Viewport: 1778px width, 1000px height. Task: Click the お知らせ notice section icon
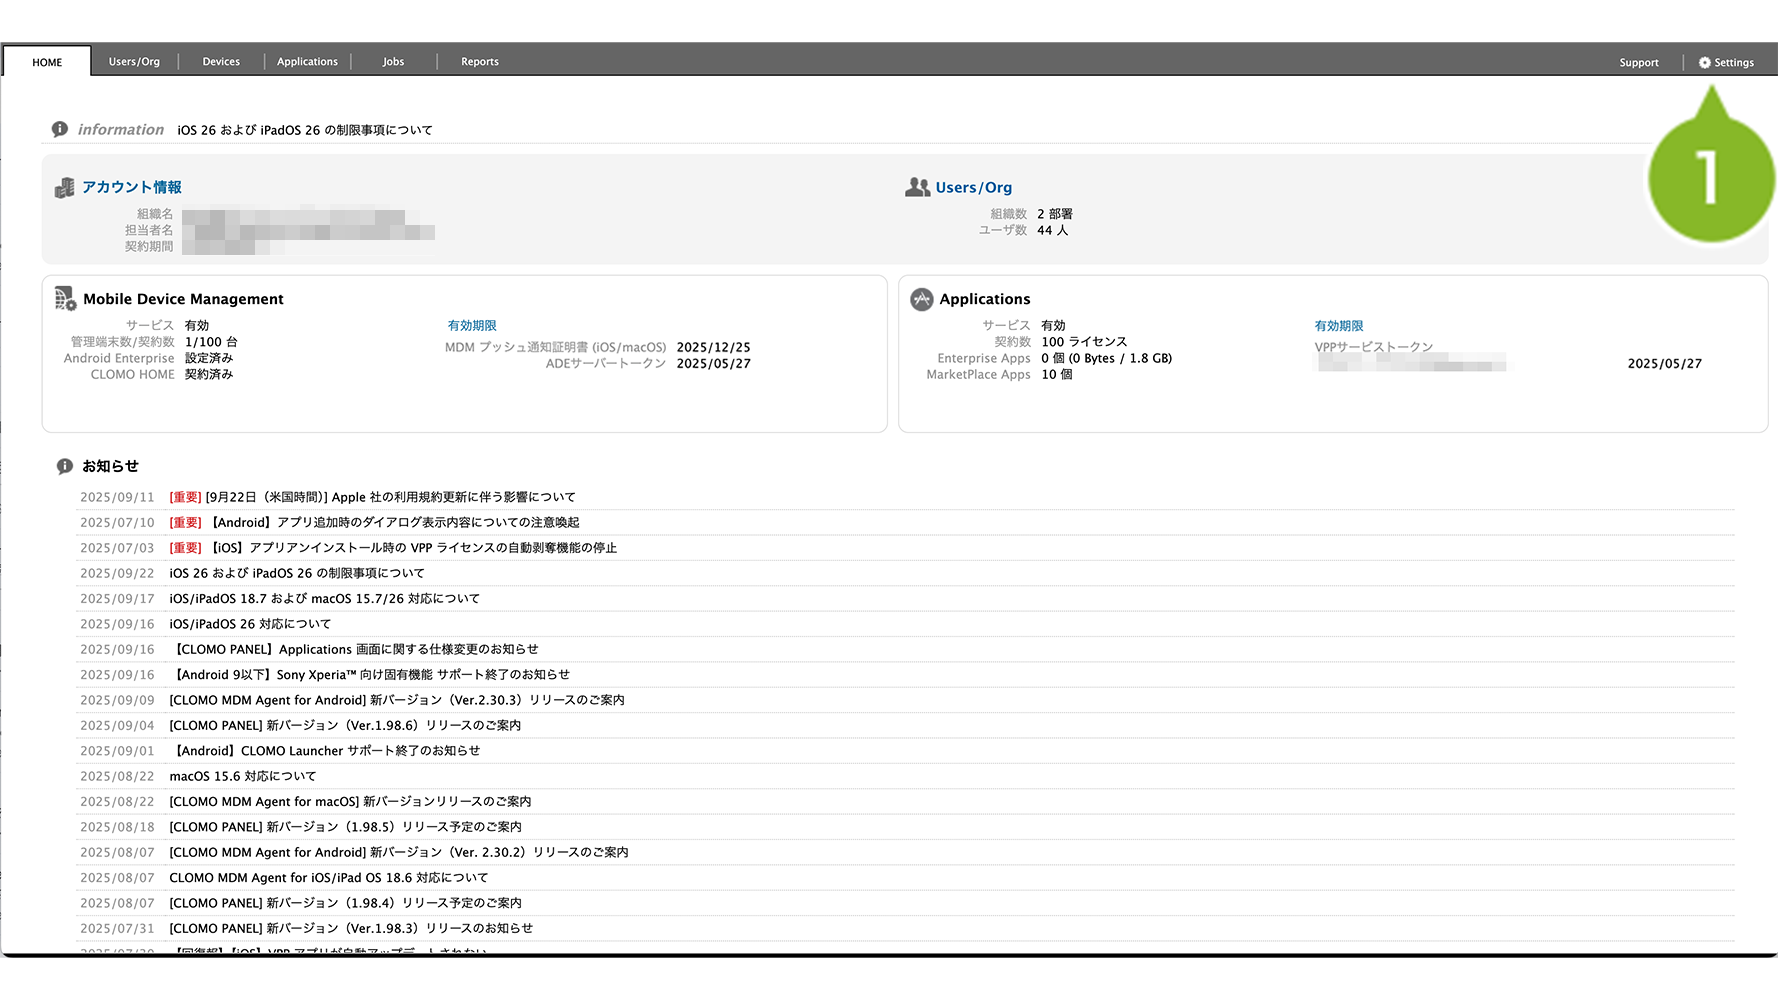tap(65, 466)
